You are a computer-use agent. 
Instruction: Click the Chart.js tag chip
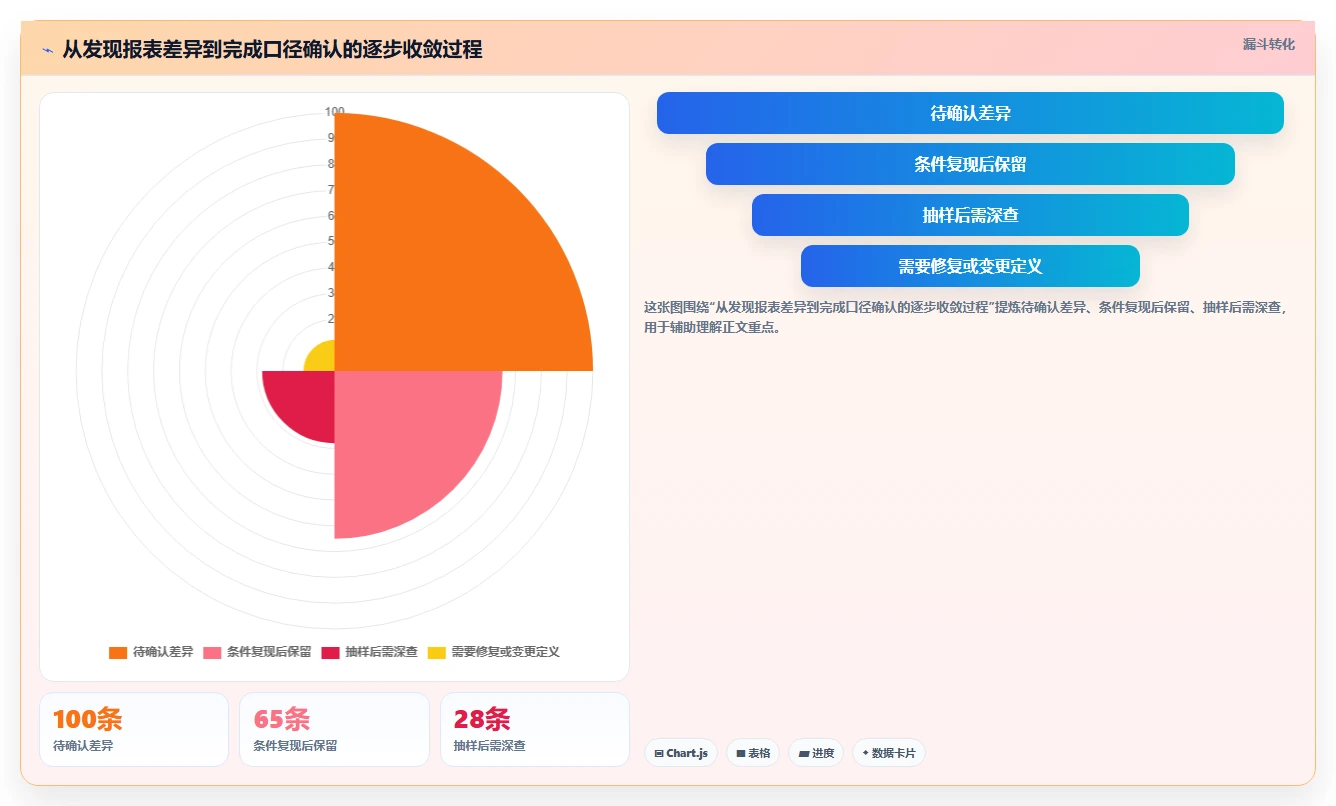coord(681,753)
